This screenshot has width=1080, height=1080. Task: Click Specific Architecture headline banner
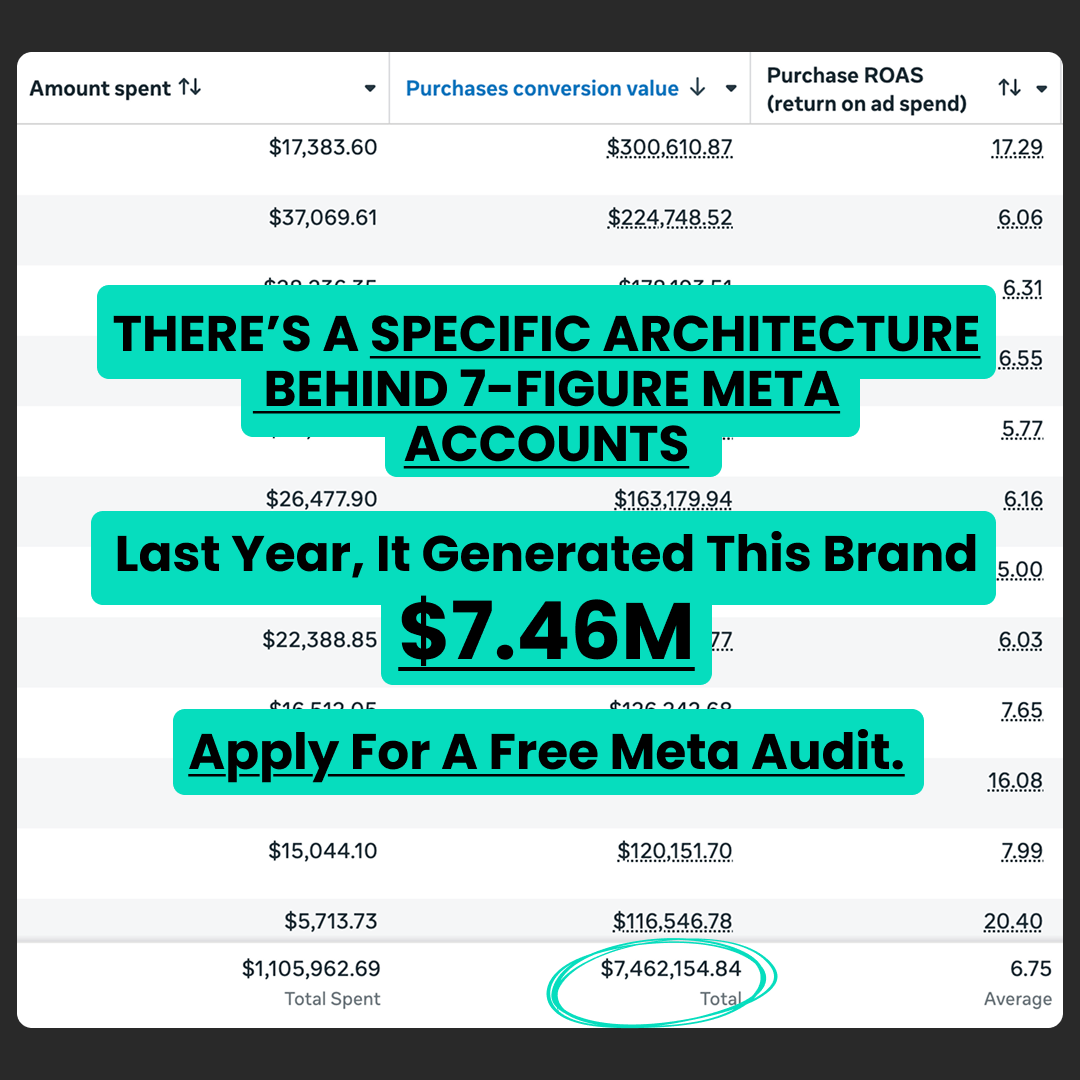tap(546, 381)
